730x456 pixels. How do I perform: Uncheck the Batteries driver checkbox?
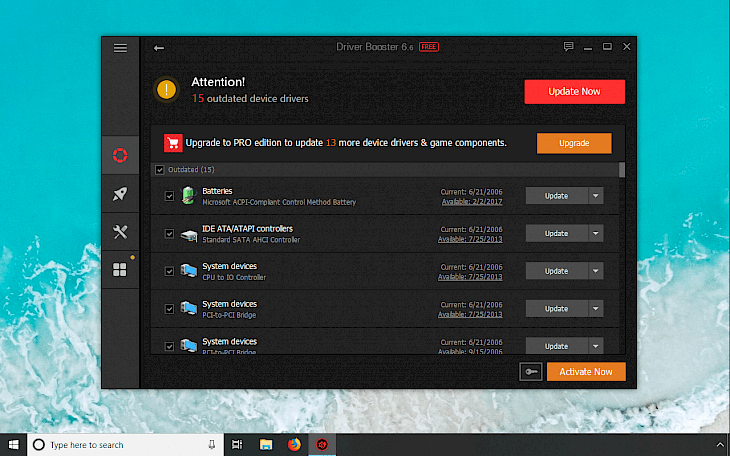coord(169,196)
